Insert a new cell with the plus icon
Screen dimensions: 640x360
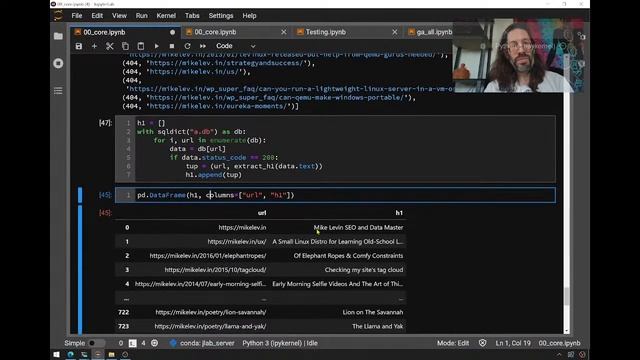[94, 46]
